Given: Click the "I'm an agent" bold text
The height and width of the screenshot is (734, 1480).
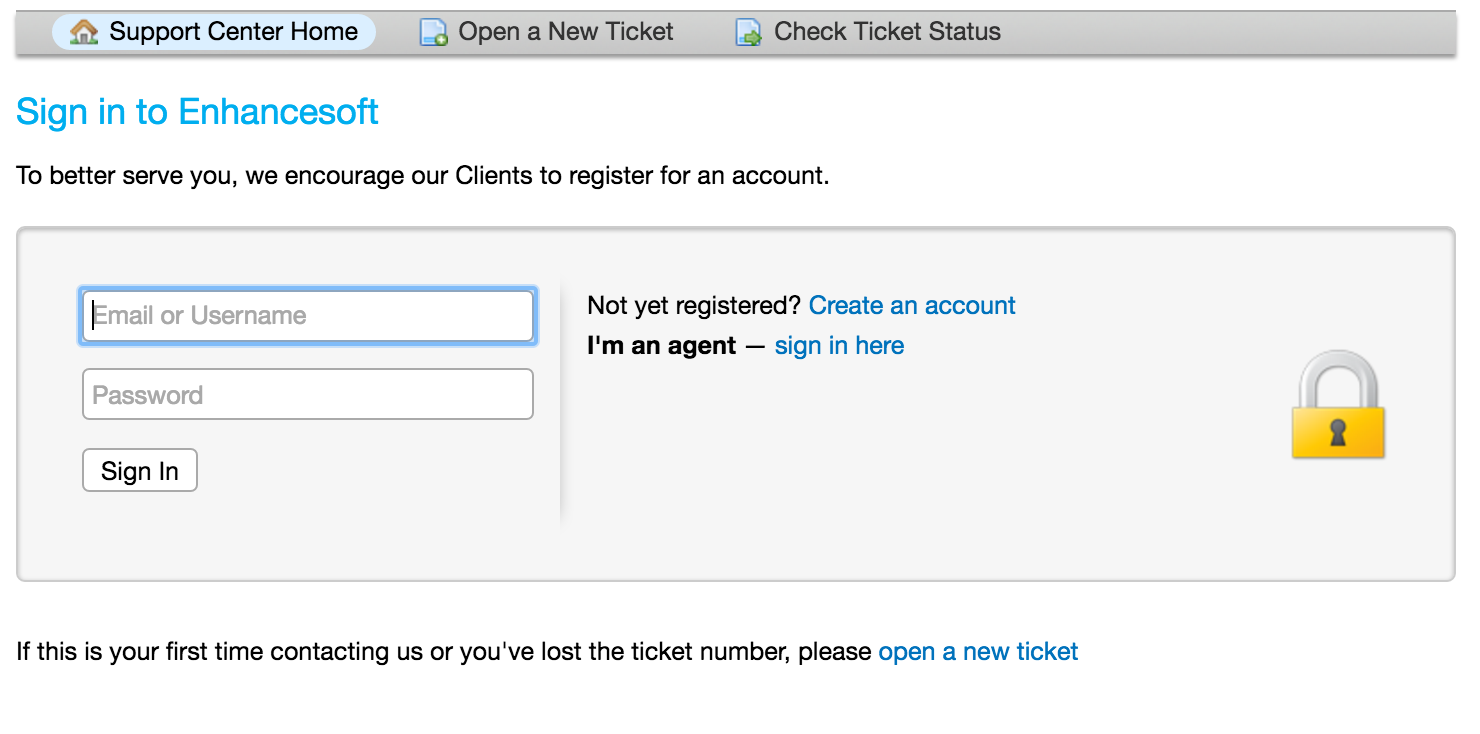Looking at the screenshot, I should tap(661, 346).
